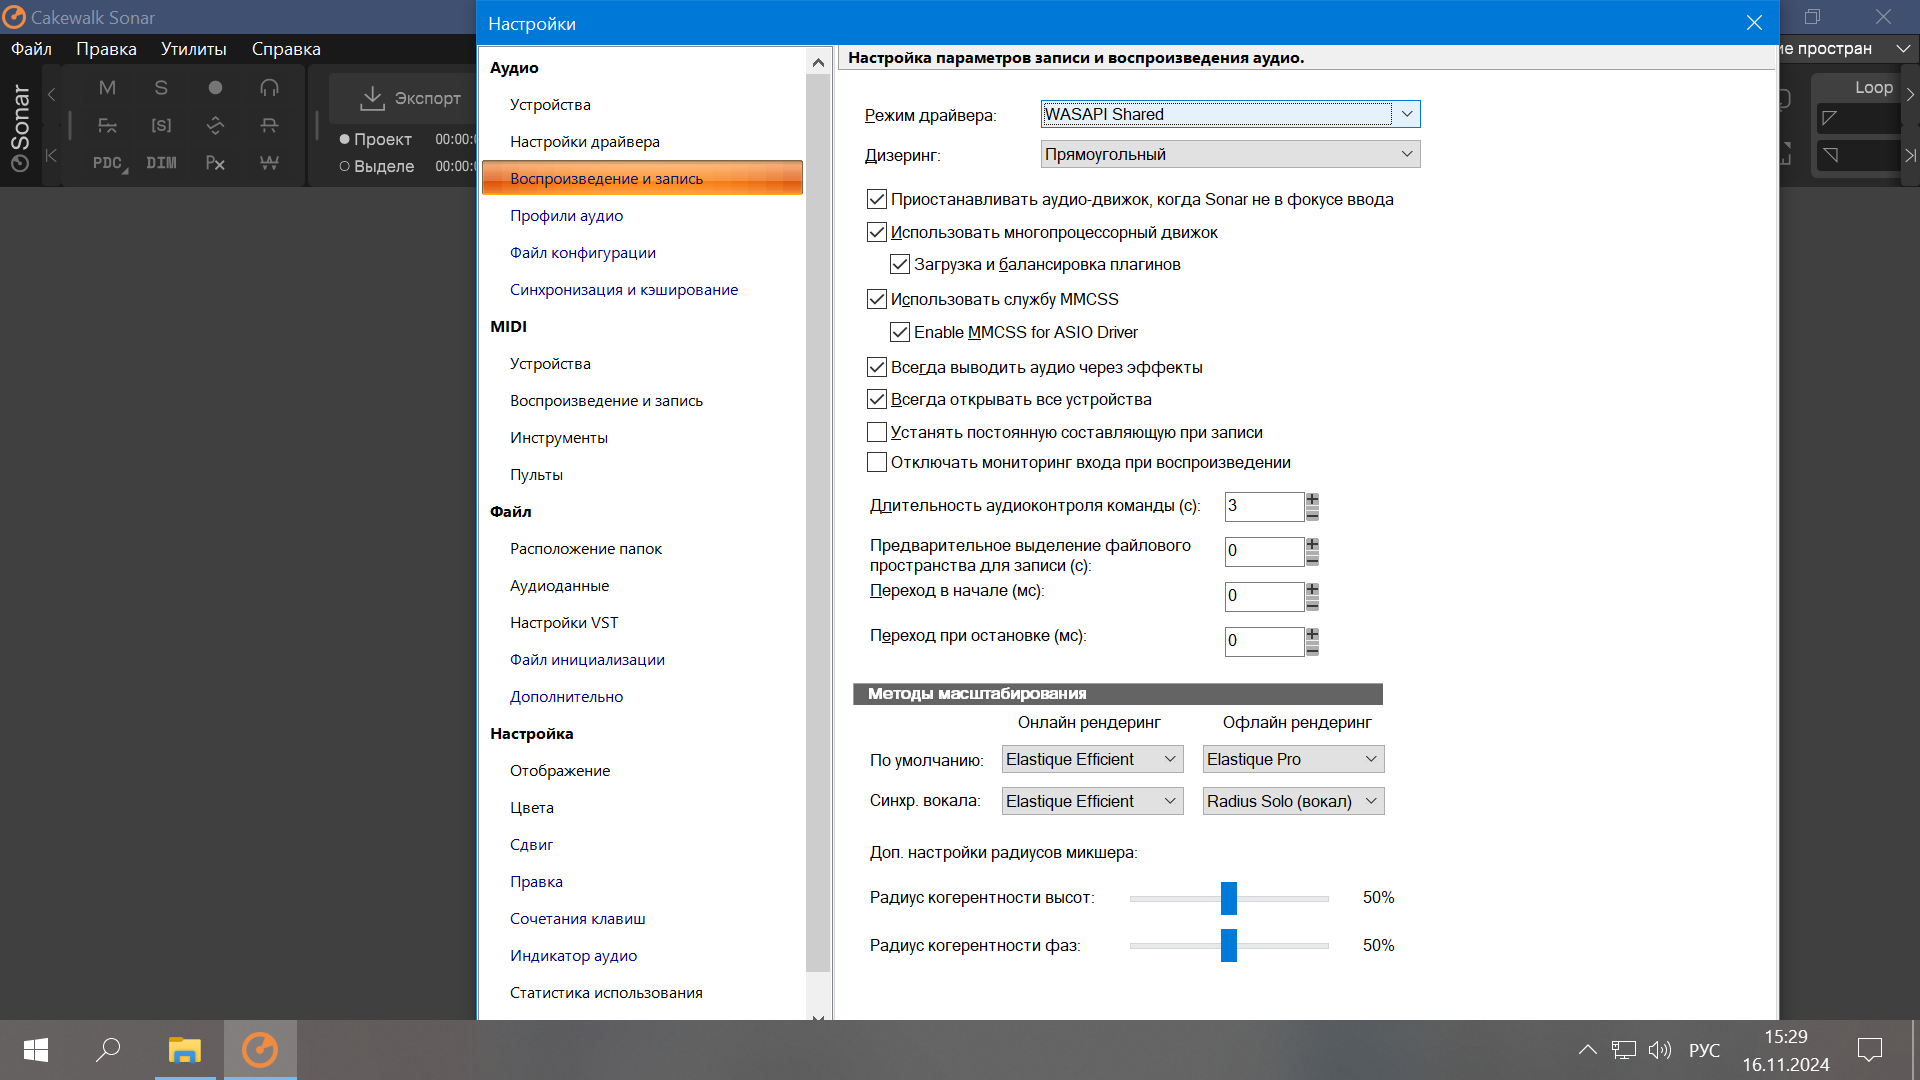The image size is (1920, 1080).
Task: Click the Export download arrow icon
Action: (x=372, y=98)
